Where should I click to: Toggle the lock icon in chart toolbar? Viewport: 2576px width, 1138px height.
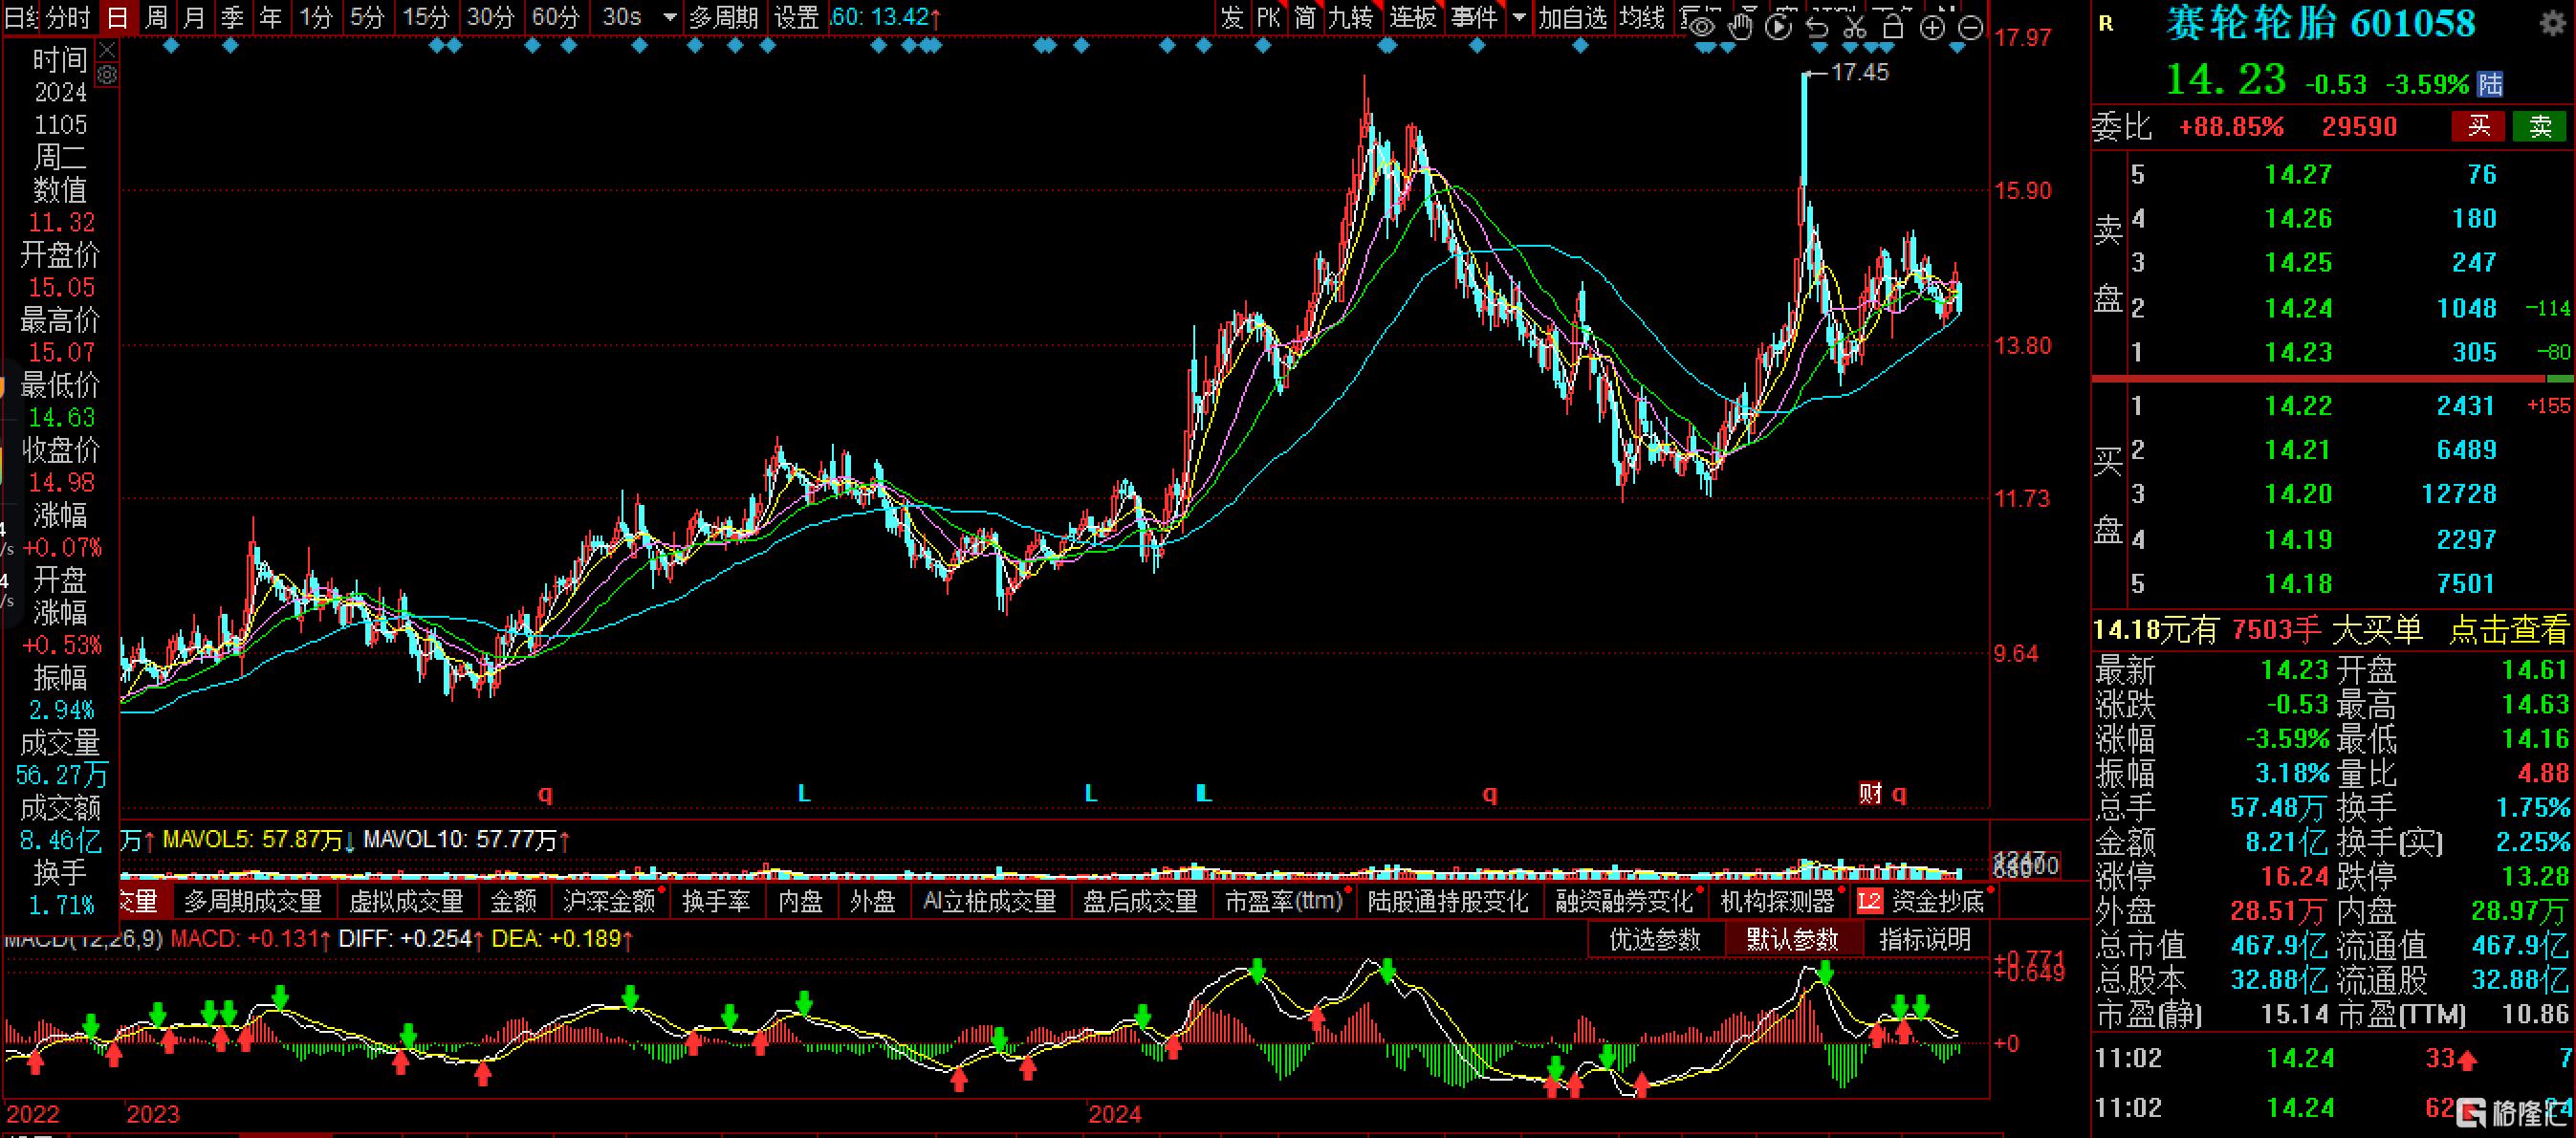pos(1892,27)
